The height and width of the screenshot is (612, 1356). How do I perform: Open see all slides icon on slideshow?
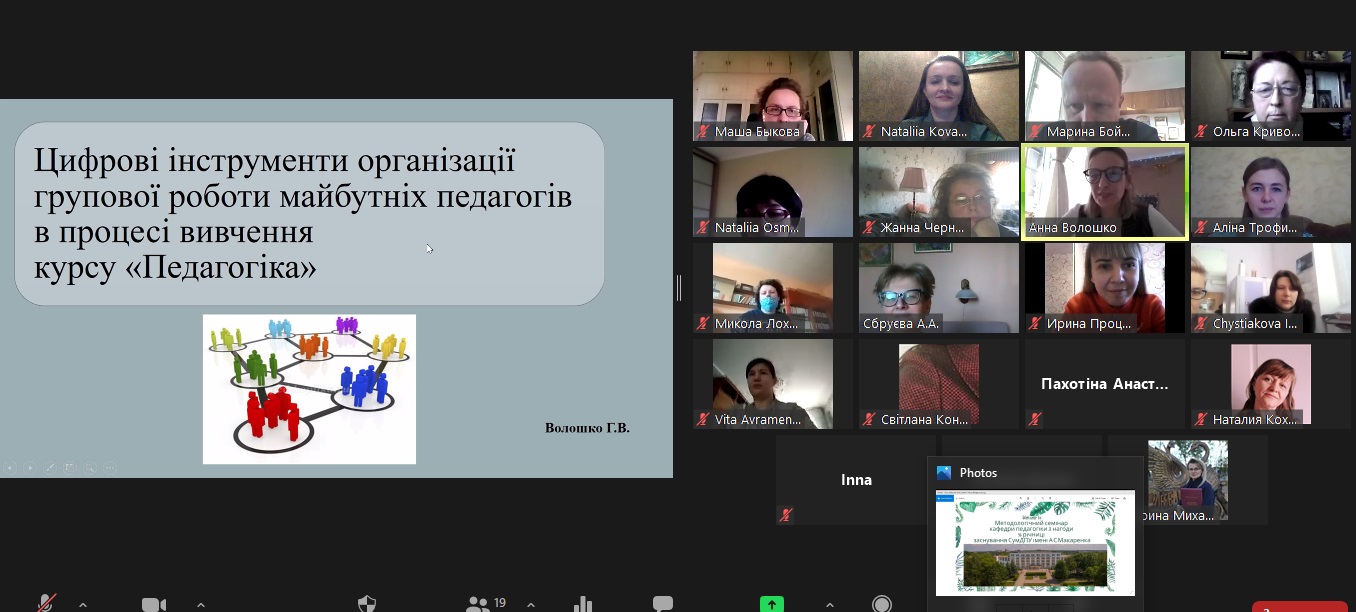point(70,467)
